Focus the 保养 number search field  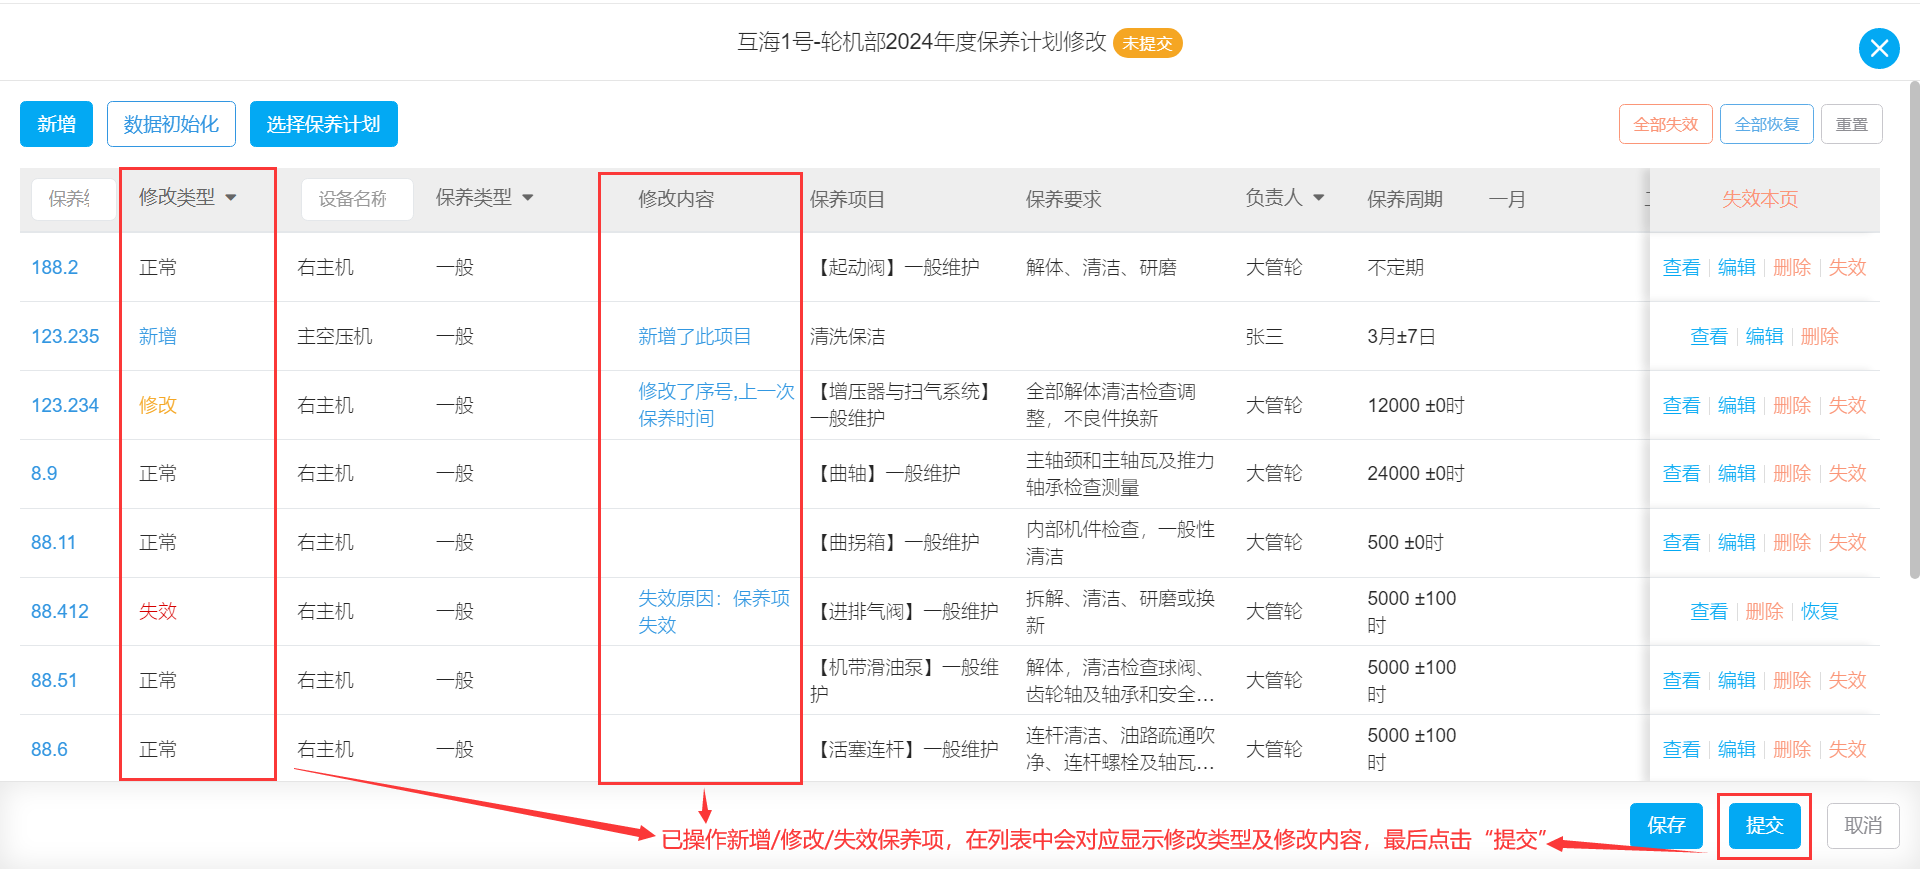coord(73,199)
